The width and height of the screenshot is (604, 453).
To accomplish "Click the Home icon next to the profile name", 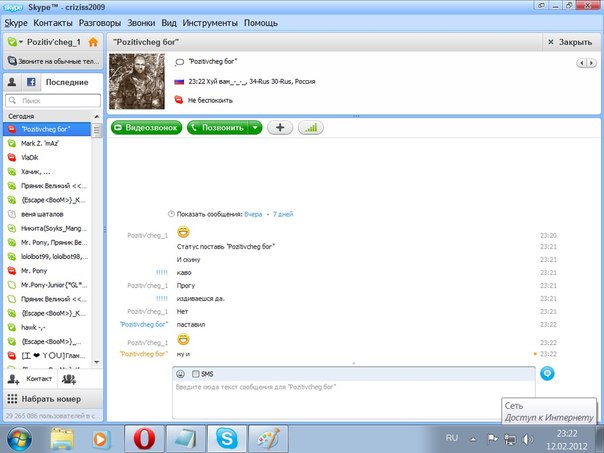I will [x=93, y=43].
